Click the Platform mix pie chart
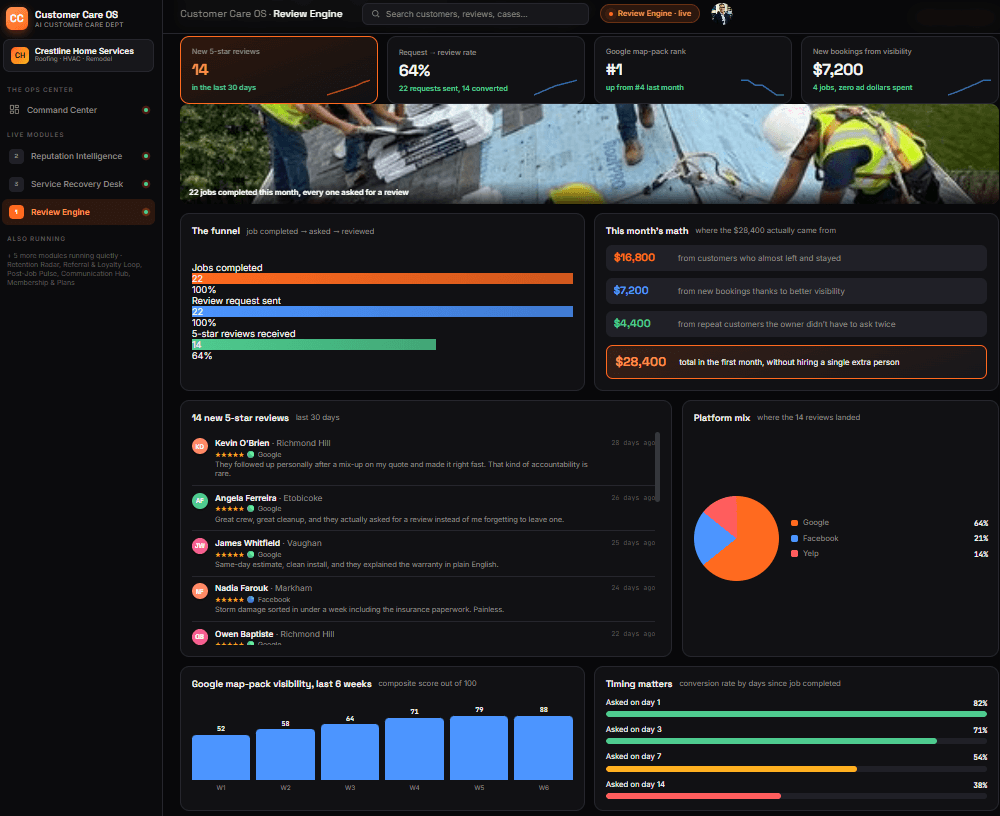Screen dimensions: 1000x816 [x=736, y=538]
